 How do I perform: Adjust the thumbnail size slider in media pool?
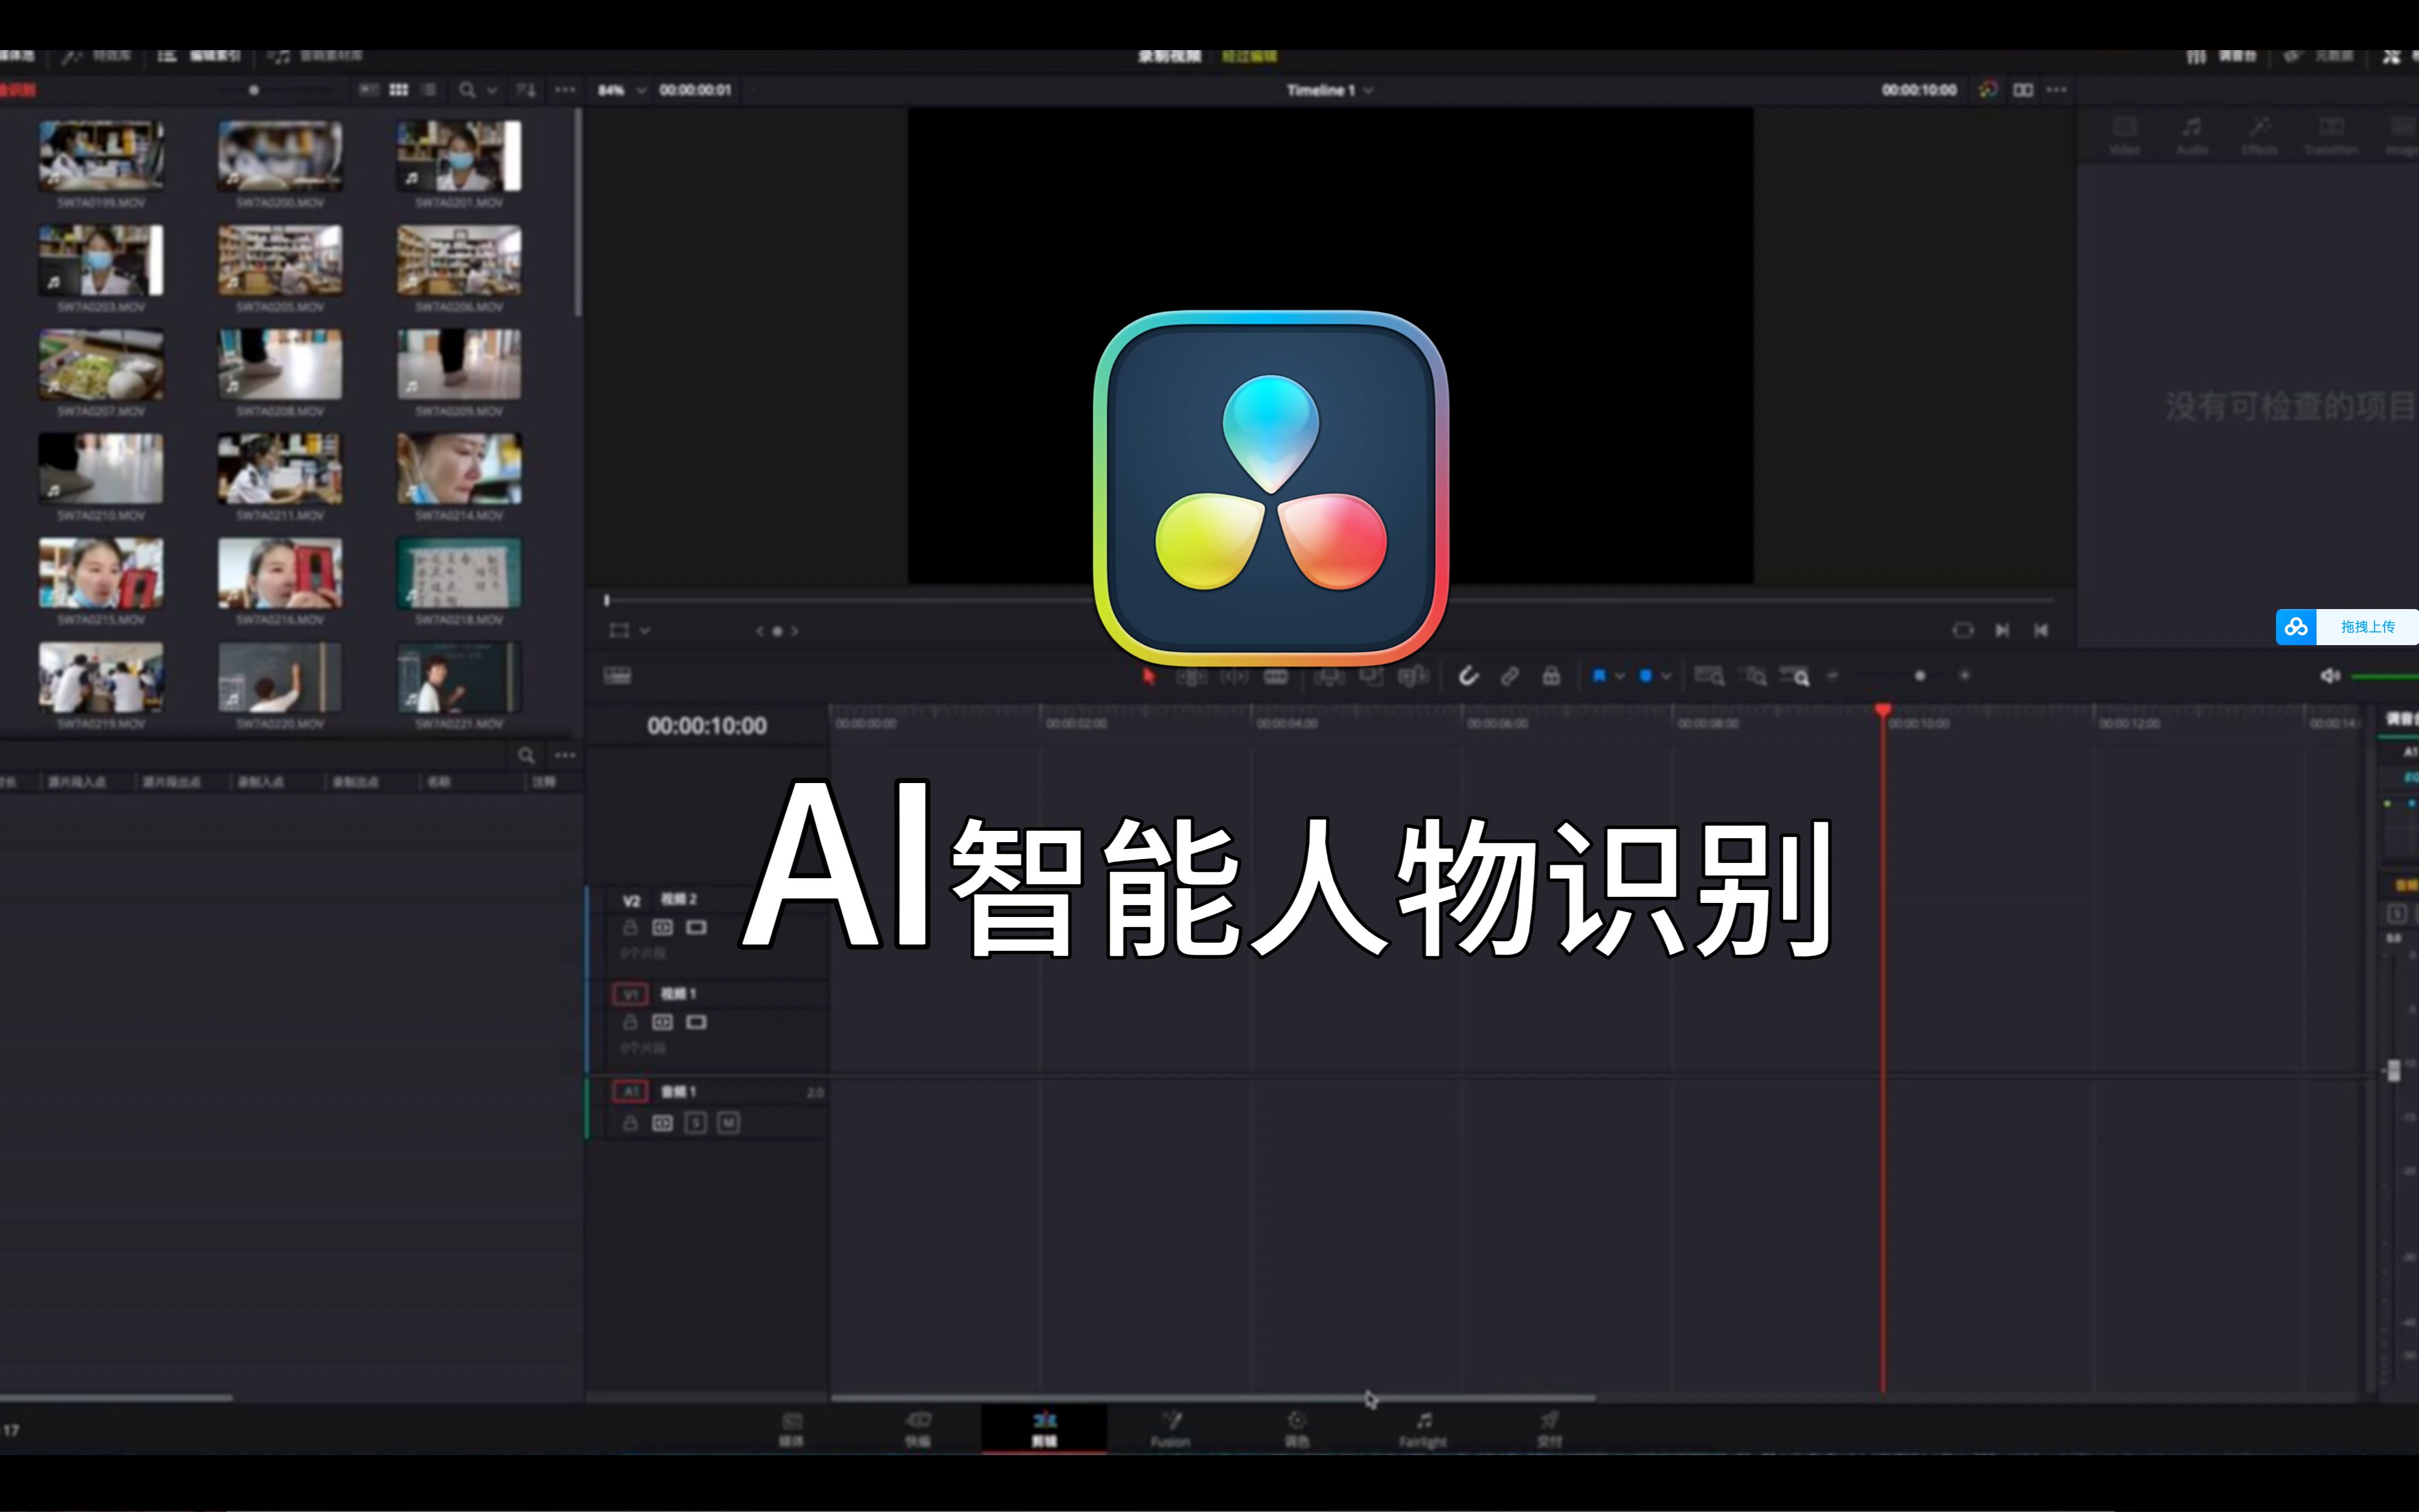tap(254, 90)
